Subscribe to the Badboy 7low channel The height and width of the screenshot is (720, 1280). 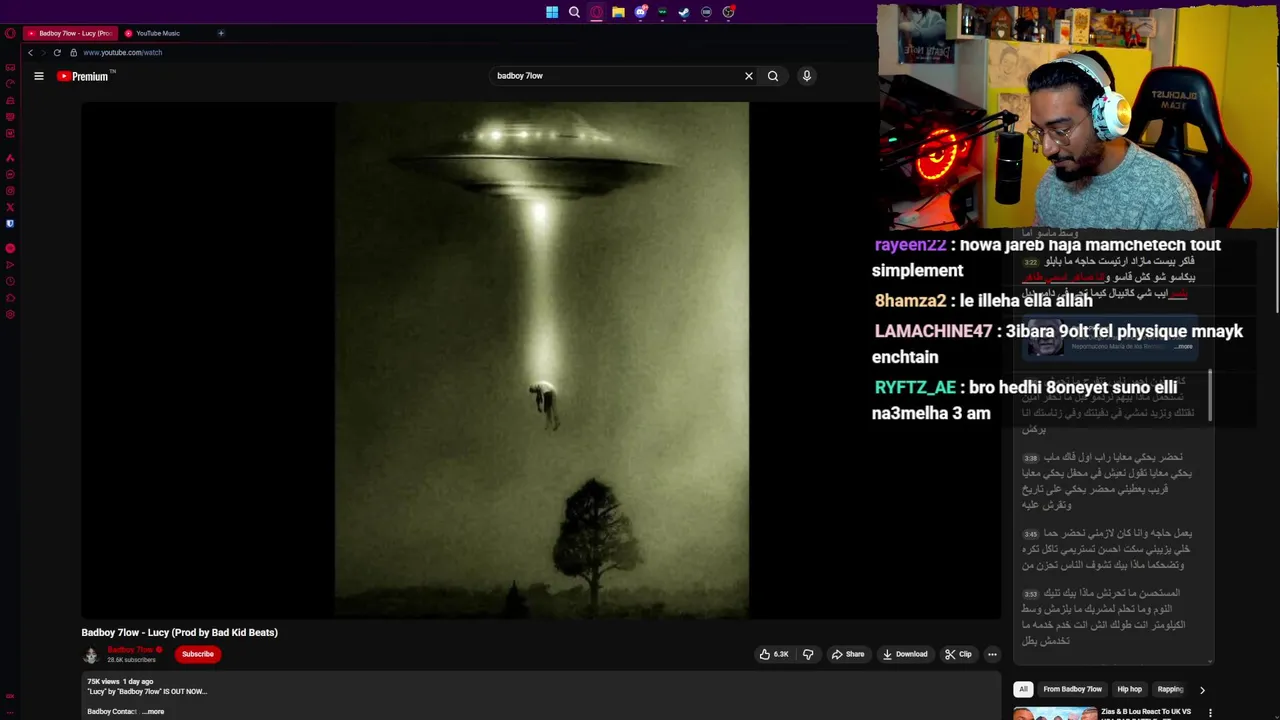198,654
